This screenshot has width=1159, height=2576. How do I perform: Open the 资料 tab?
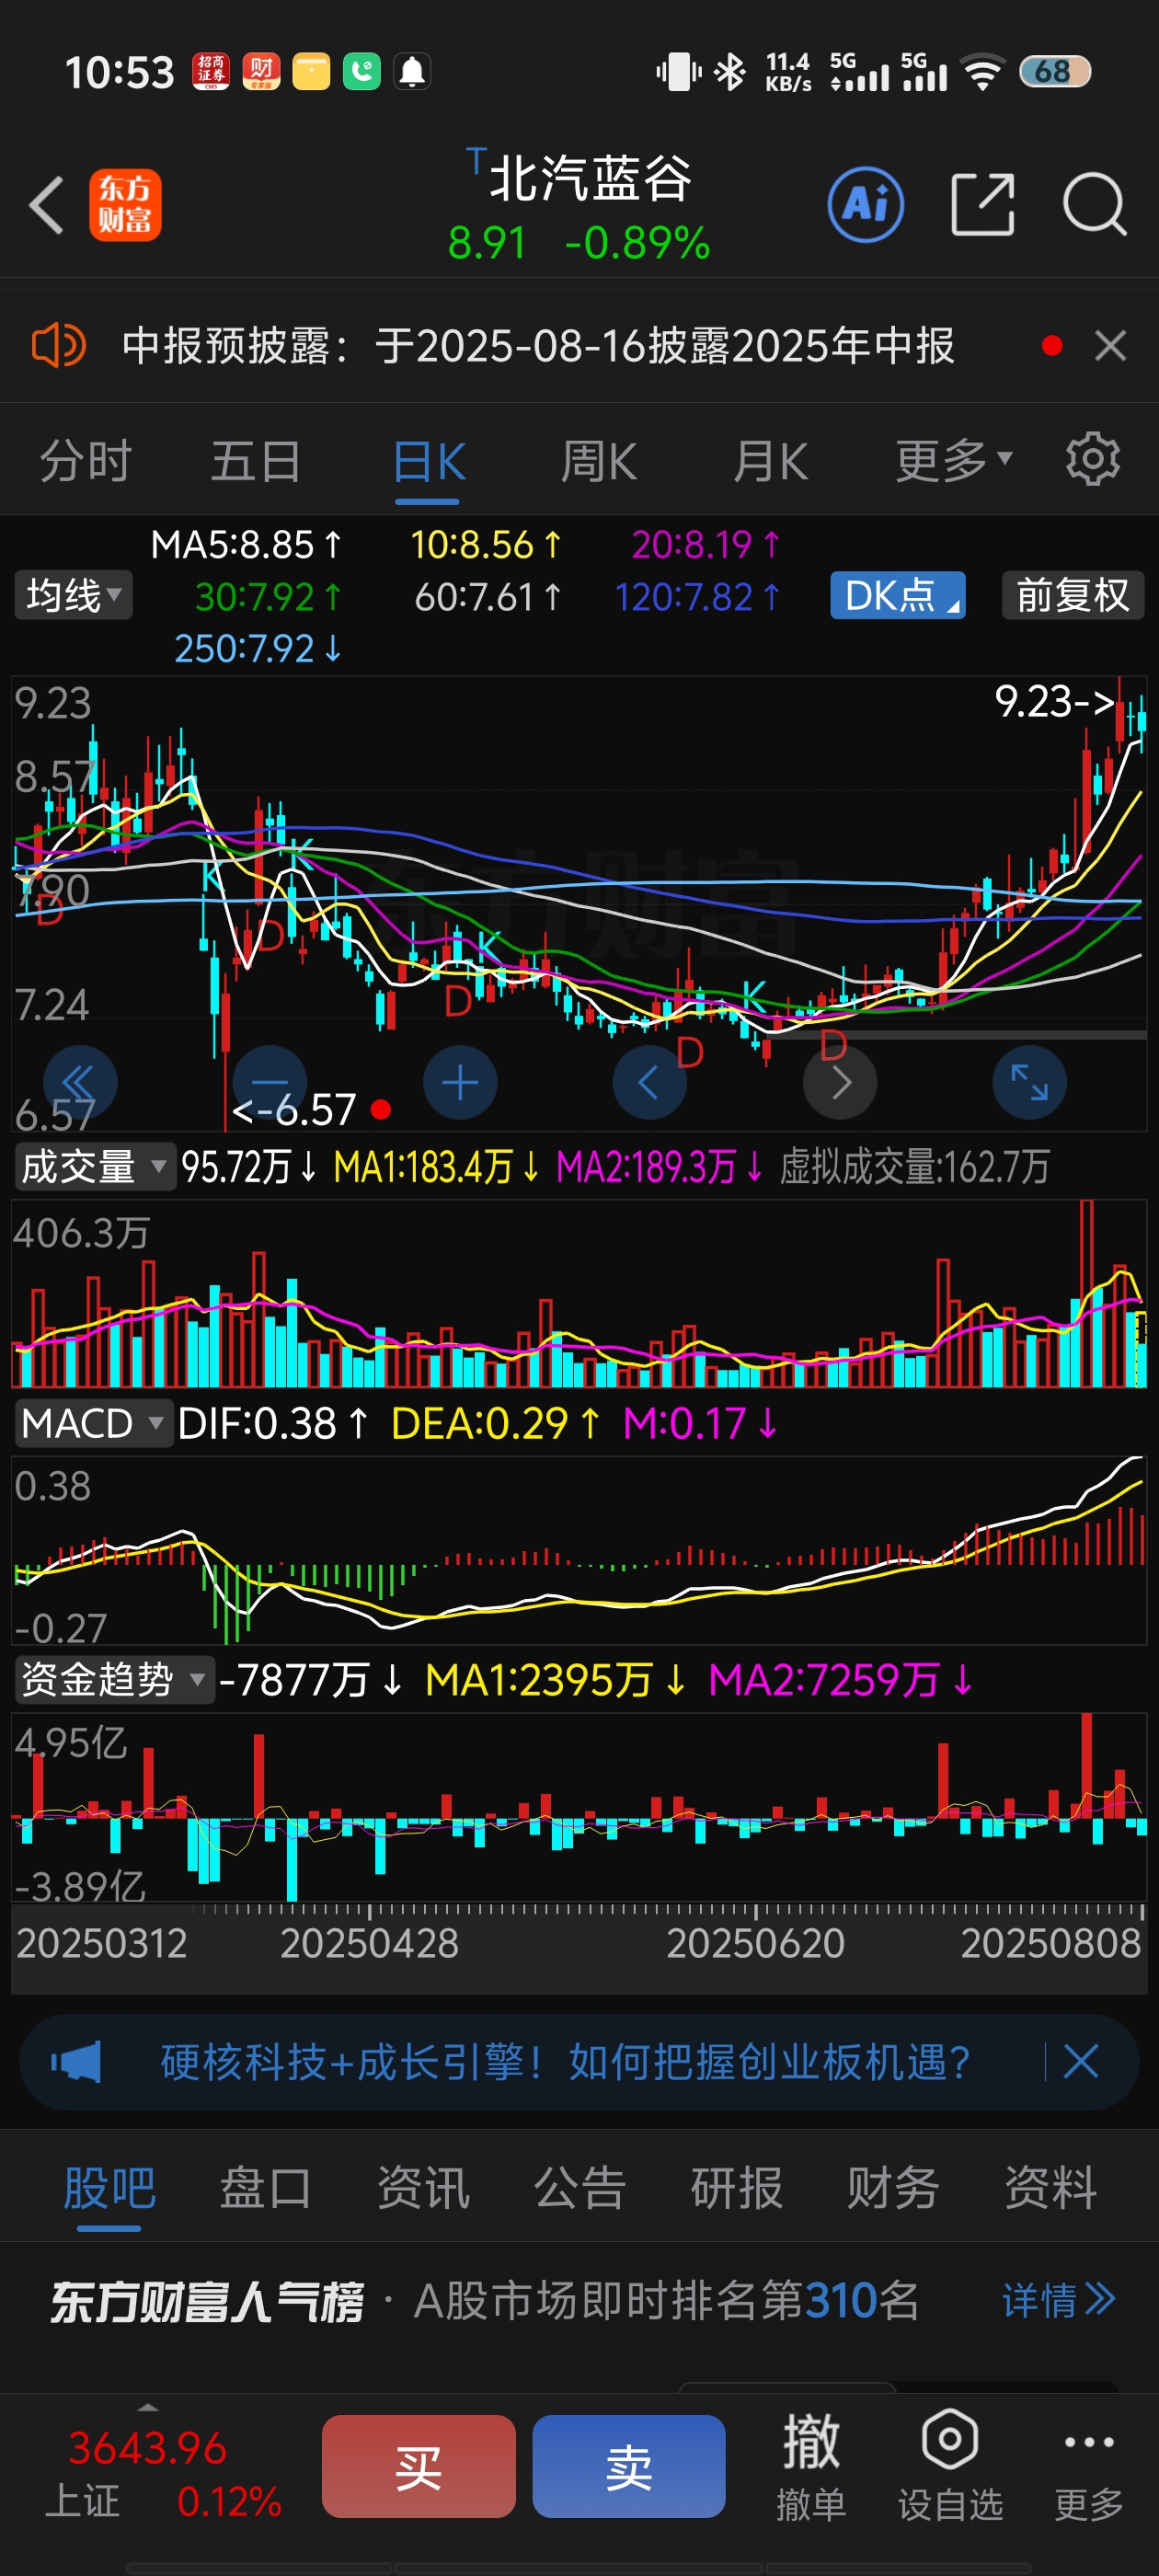[x=1050, y=2189]
